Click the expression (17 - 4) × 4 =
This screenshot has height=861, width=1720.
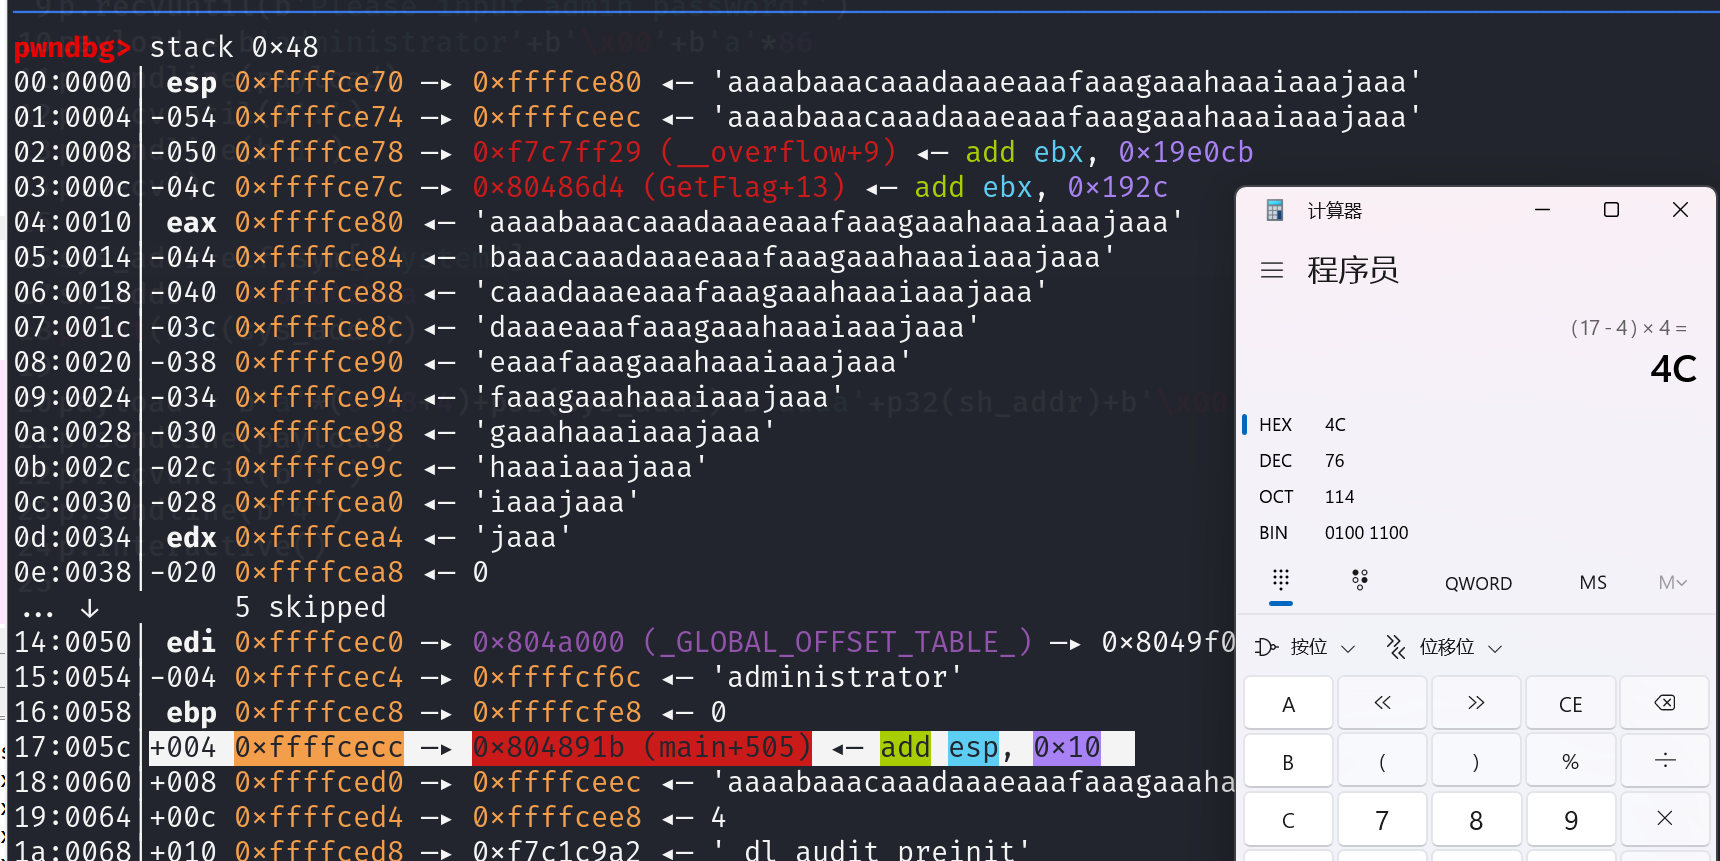click(x=1628, y=327)
